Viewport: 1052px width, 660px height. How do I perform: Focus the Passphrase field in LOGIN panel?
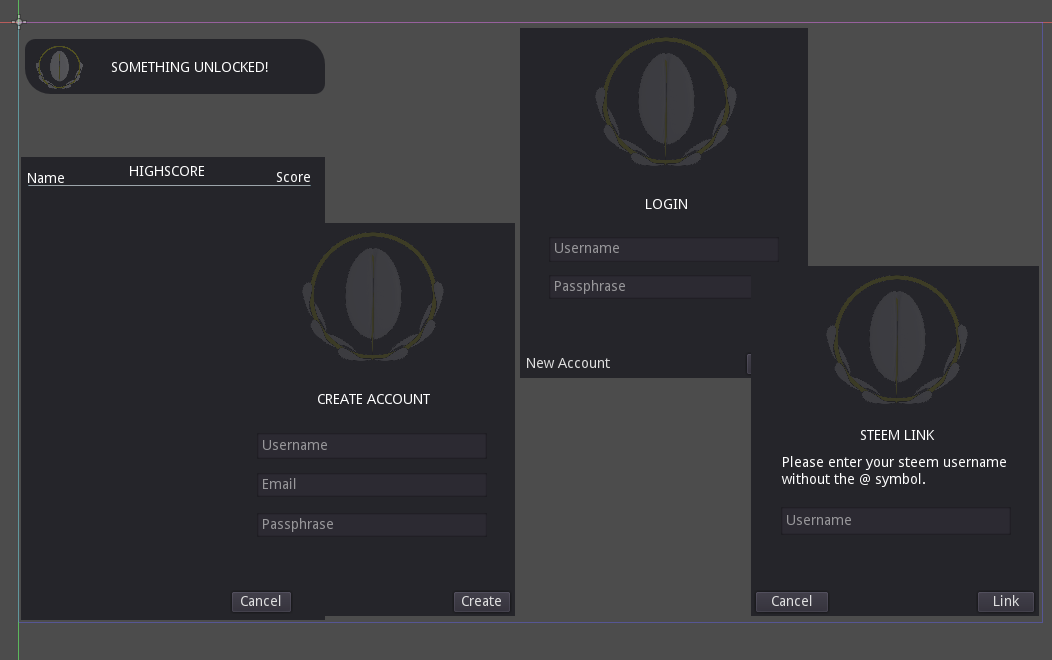pyautogui.click(x=650, y=287)
